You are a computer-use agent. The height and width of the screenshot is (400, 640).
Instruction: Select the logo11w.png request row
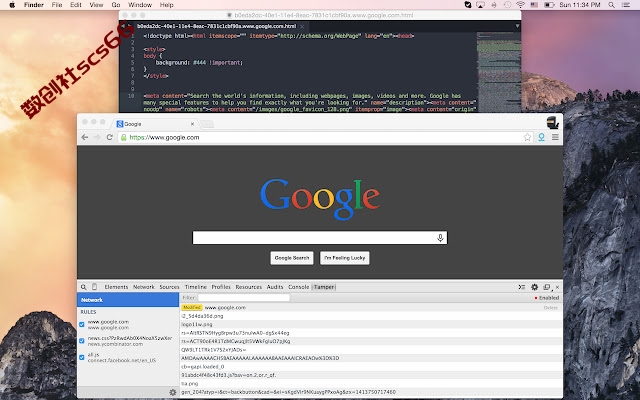point(371,324)
